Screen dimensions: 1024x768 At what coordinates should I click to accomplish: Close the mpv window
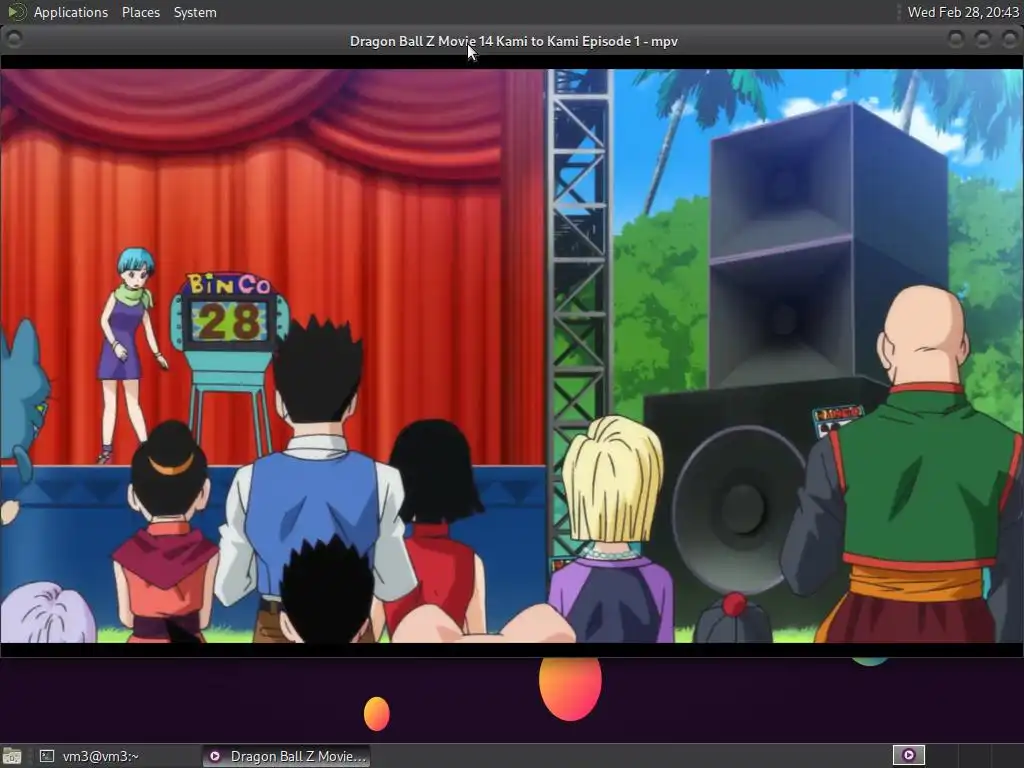[x=1010, y=39]
